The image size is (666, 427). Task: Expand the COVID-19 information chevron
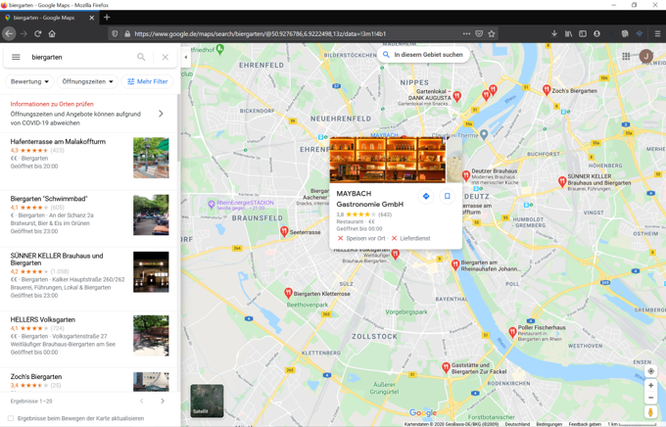click(161, 113)
